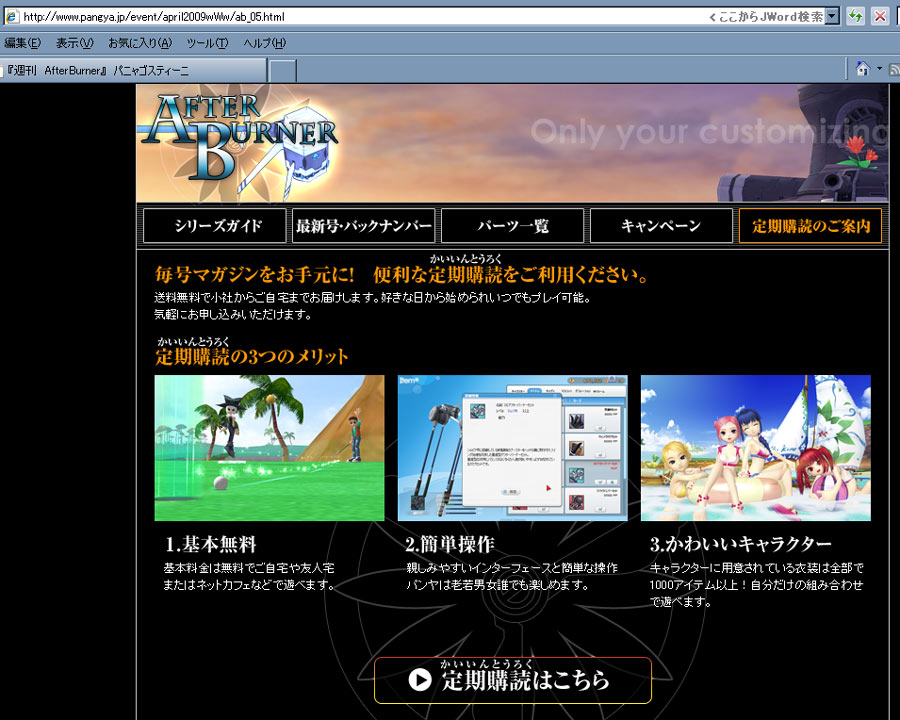
Task: Open a new blank browser tab
Action: point(283,71)
